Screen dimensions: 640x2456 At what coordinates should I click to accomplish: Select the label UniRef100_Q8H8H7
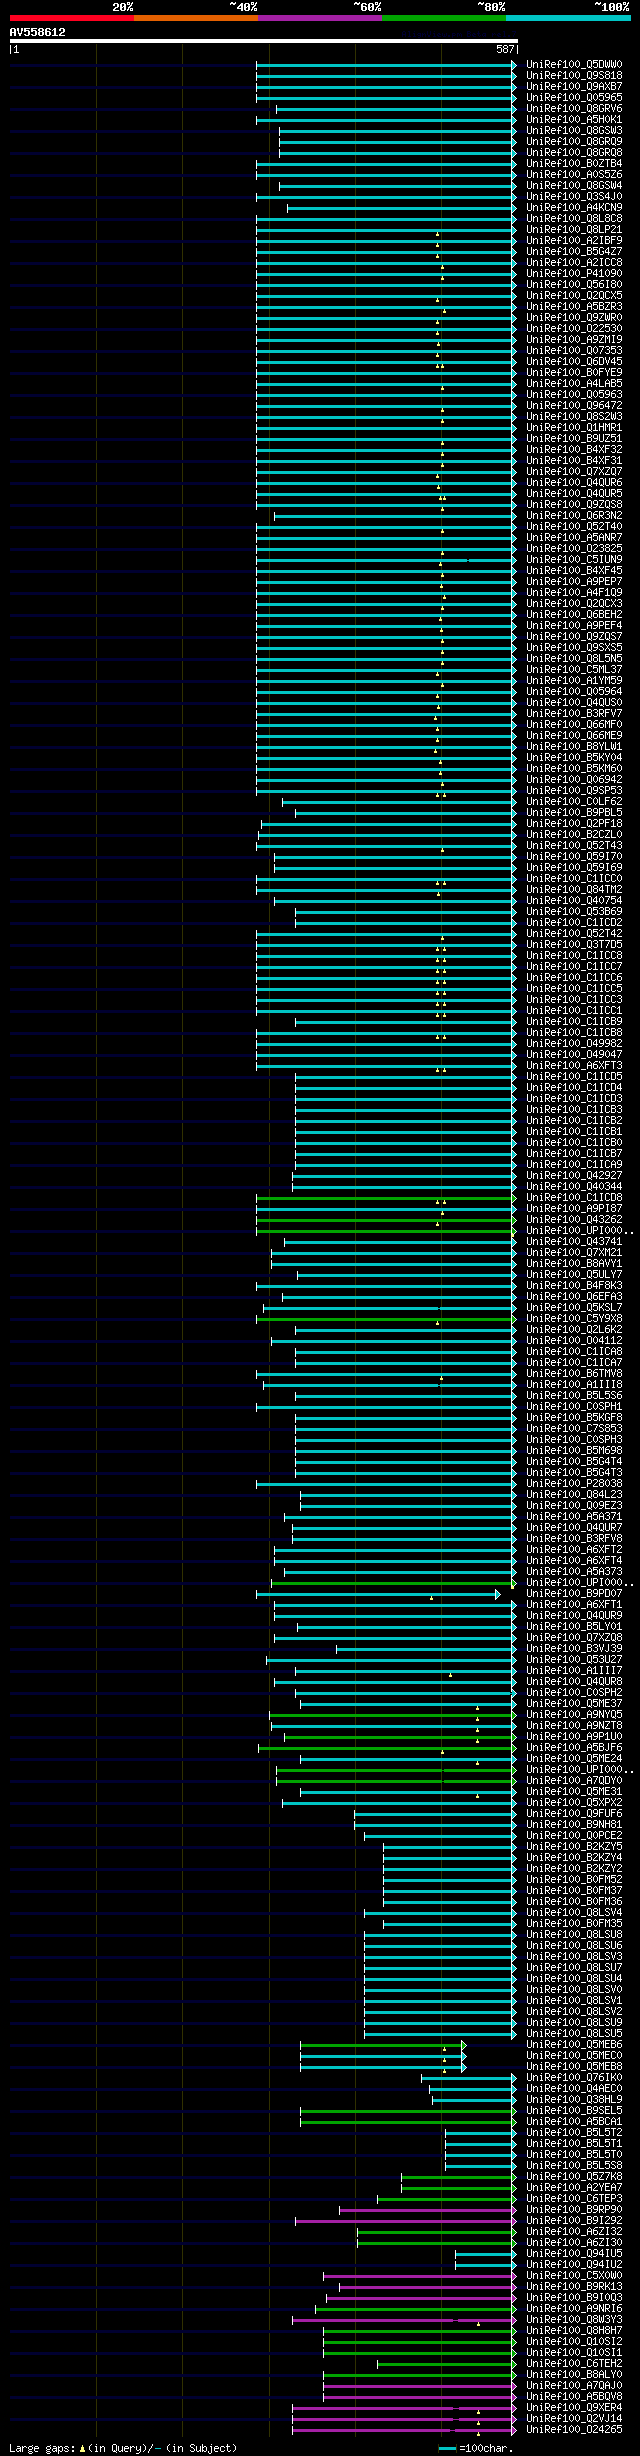[x=574, y=2331]
